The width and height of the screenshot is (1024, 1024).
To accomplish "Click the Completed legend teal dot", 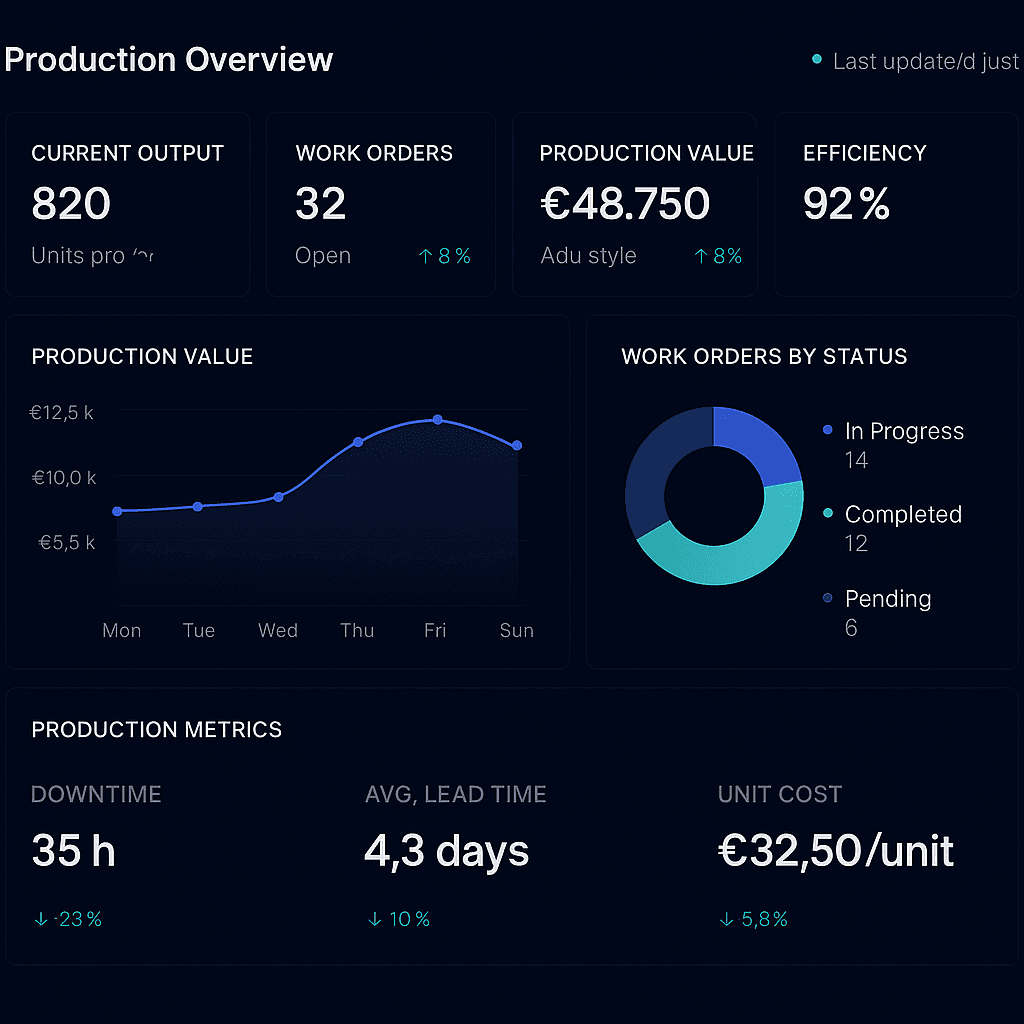I will [x=827, y=513].
